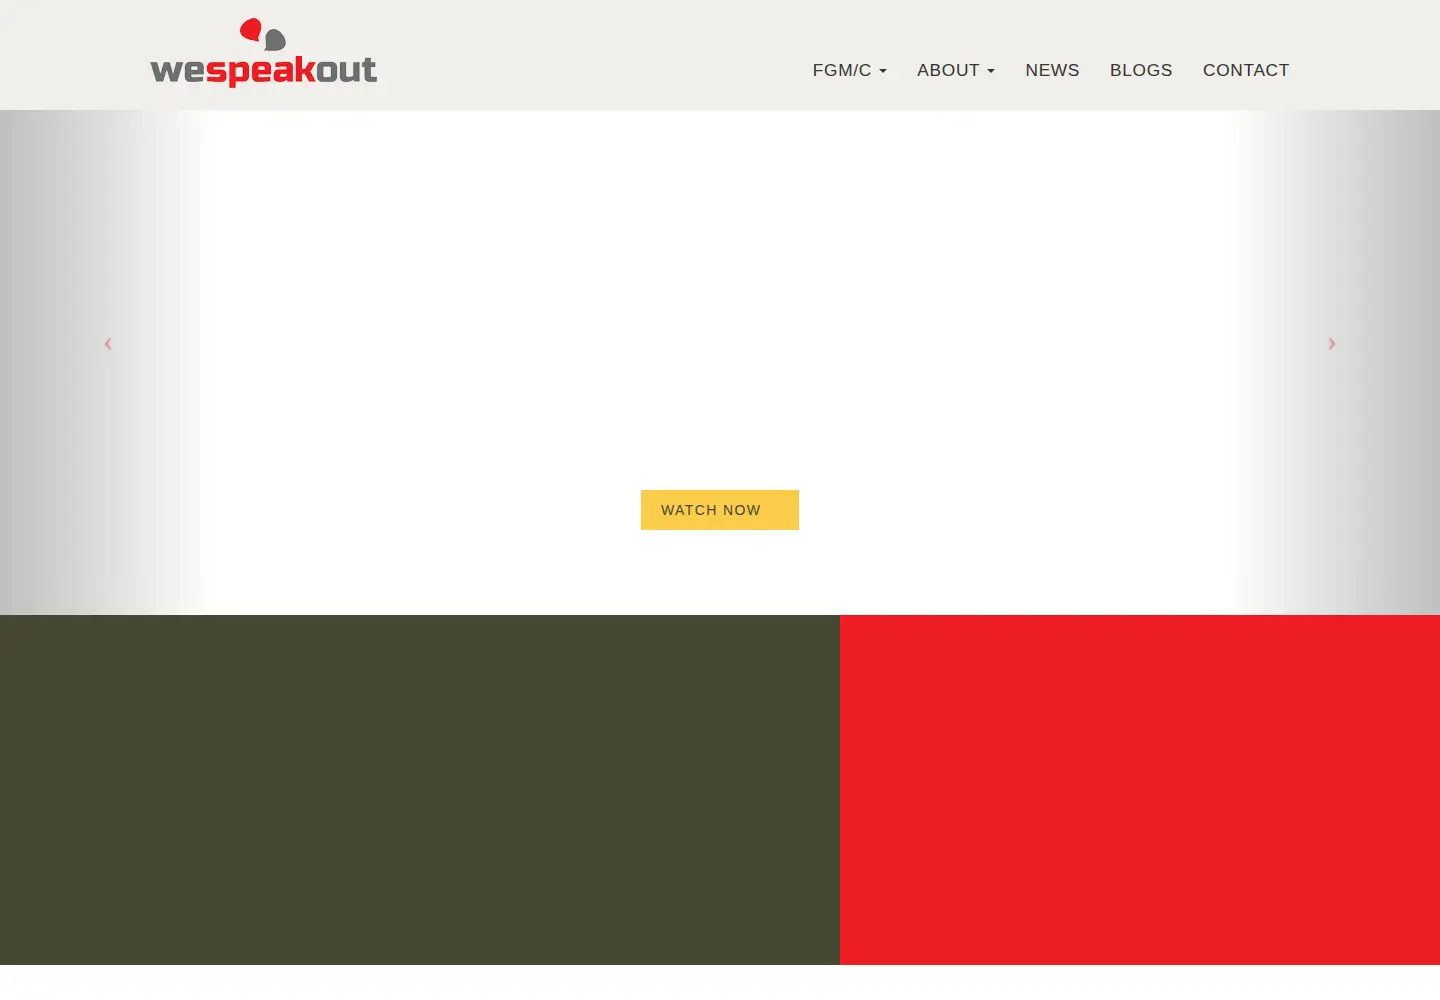
Task: Click the WATCH NOW button
Action: pos(720,510)
